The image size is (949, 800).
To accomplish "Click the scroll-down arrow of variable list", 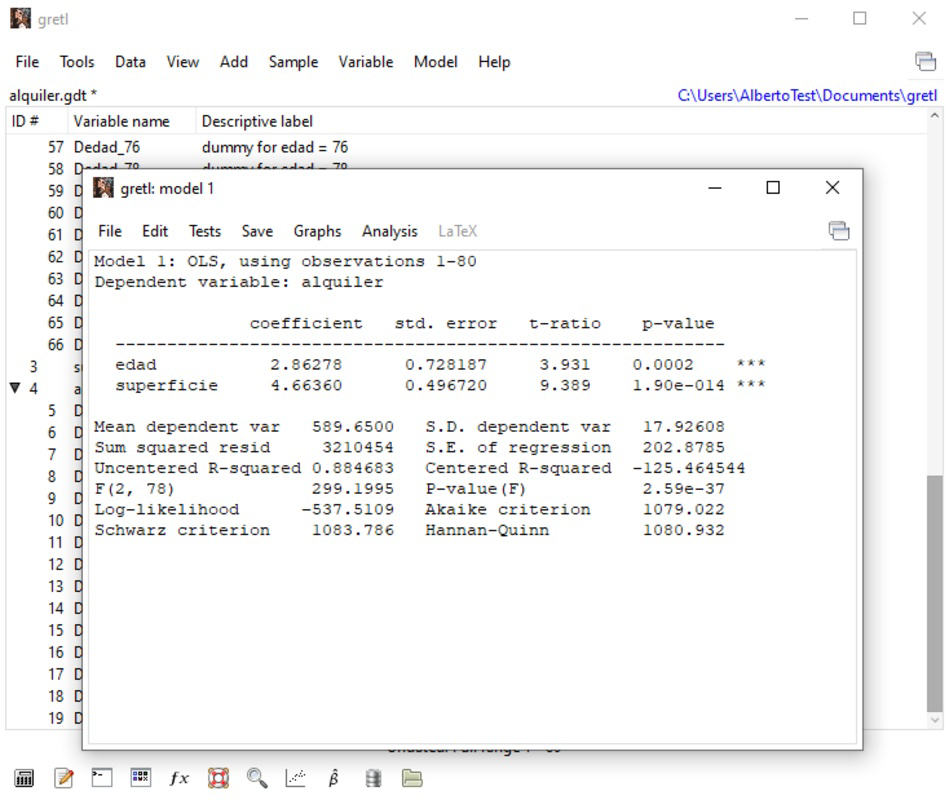I will pyautogui.click(x=935, y=720).
